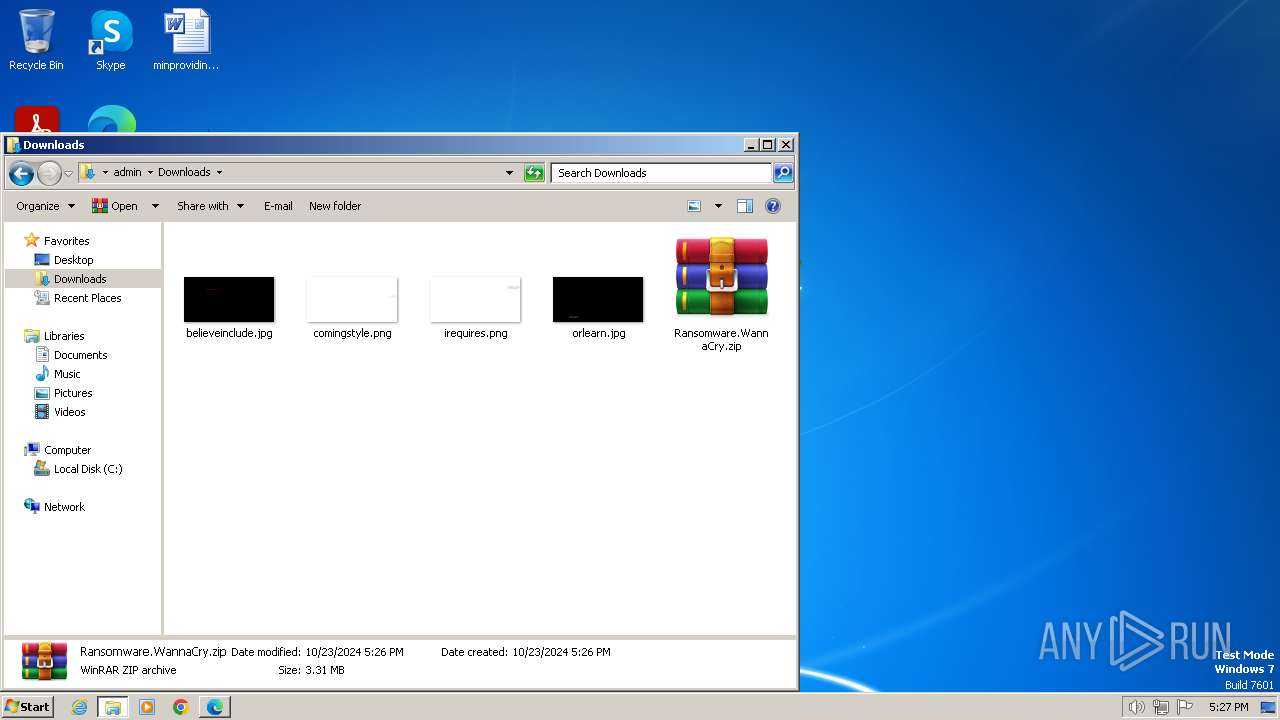
Task: Click the Date created value in details pane
Action: pos(561,652)
